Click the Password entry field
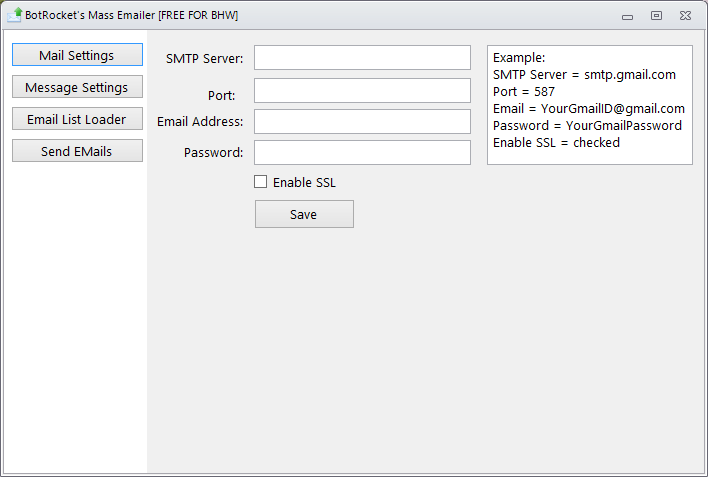Image resolution: width=708 pixels, height=477 pixels. pos(362,152)
